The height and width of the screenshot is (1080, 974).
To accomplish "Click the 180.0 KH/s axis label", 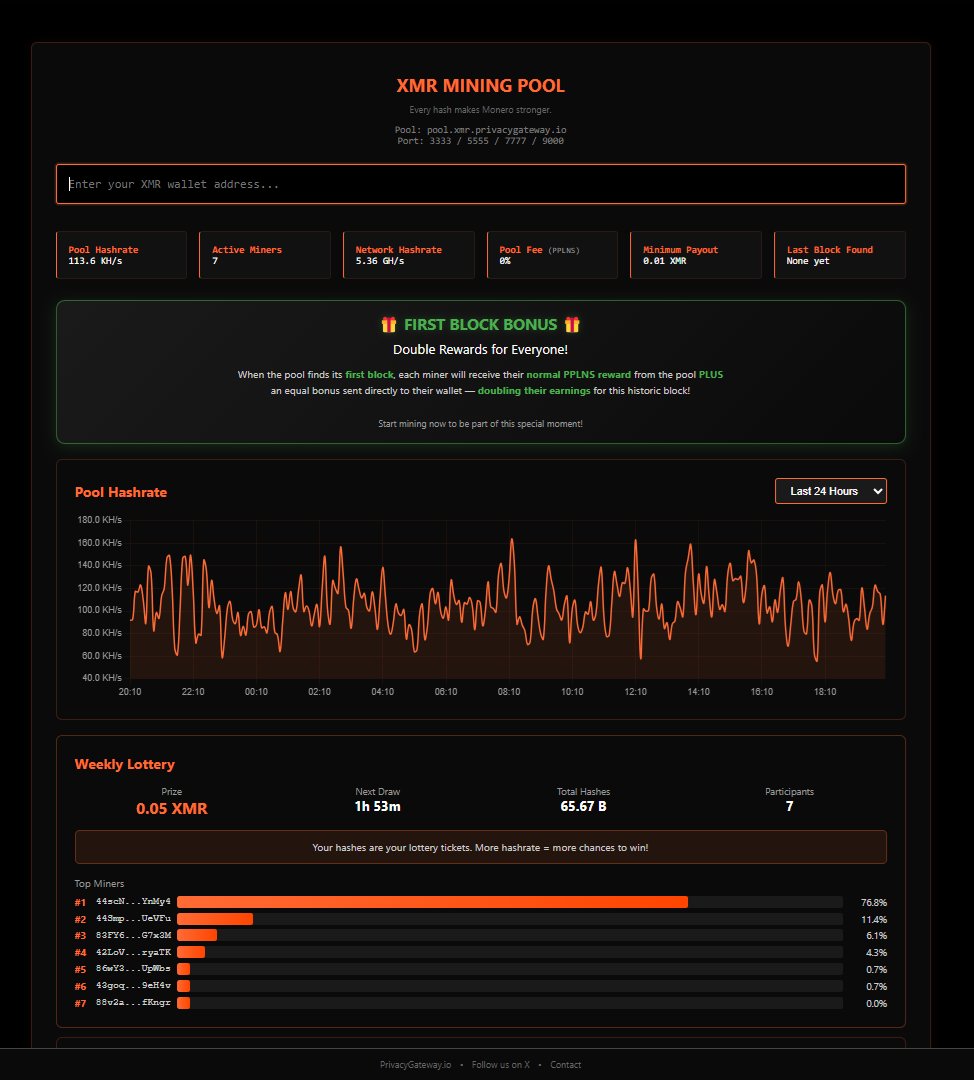I will 100,519.
